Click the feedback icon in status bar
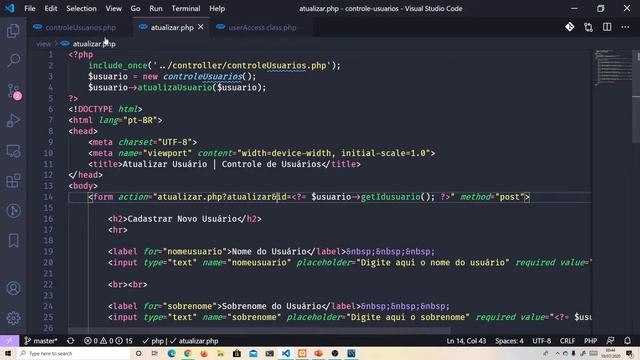Screen dimensions: 640x360 [x=610, y=340]
